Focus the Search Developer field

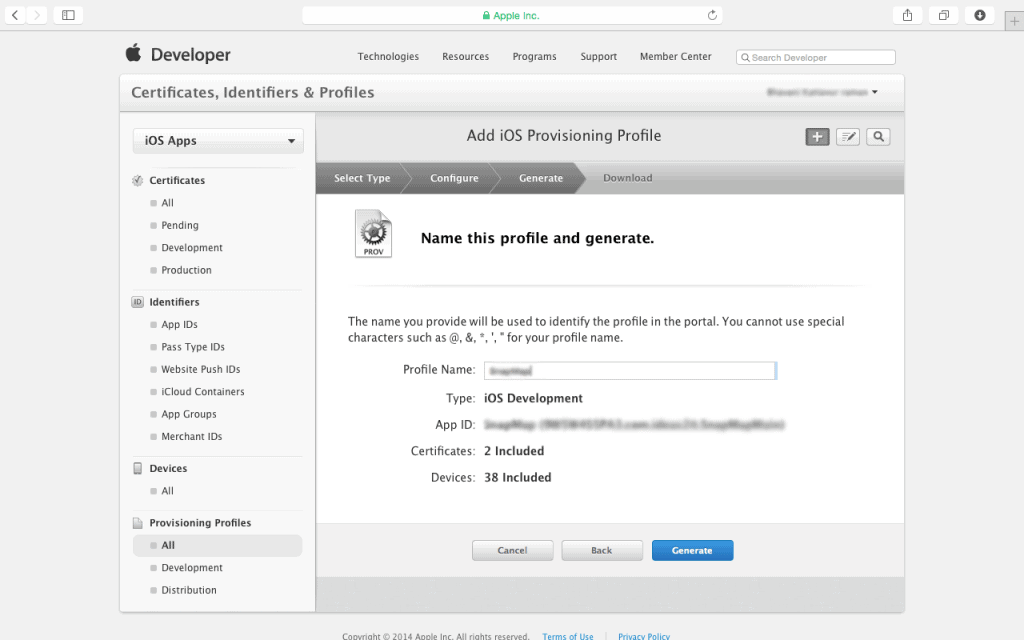pos(816,57)
